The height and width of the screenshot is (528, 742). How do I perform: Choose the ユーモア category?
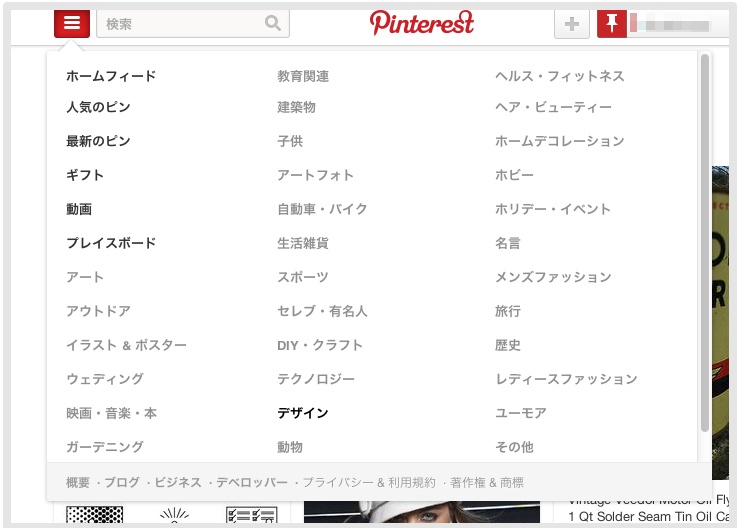tap(521, 413)
